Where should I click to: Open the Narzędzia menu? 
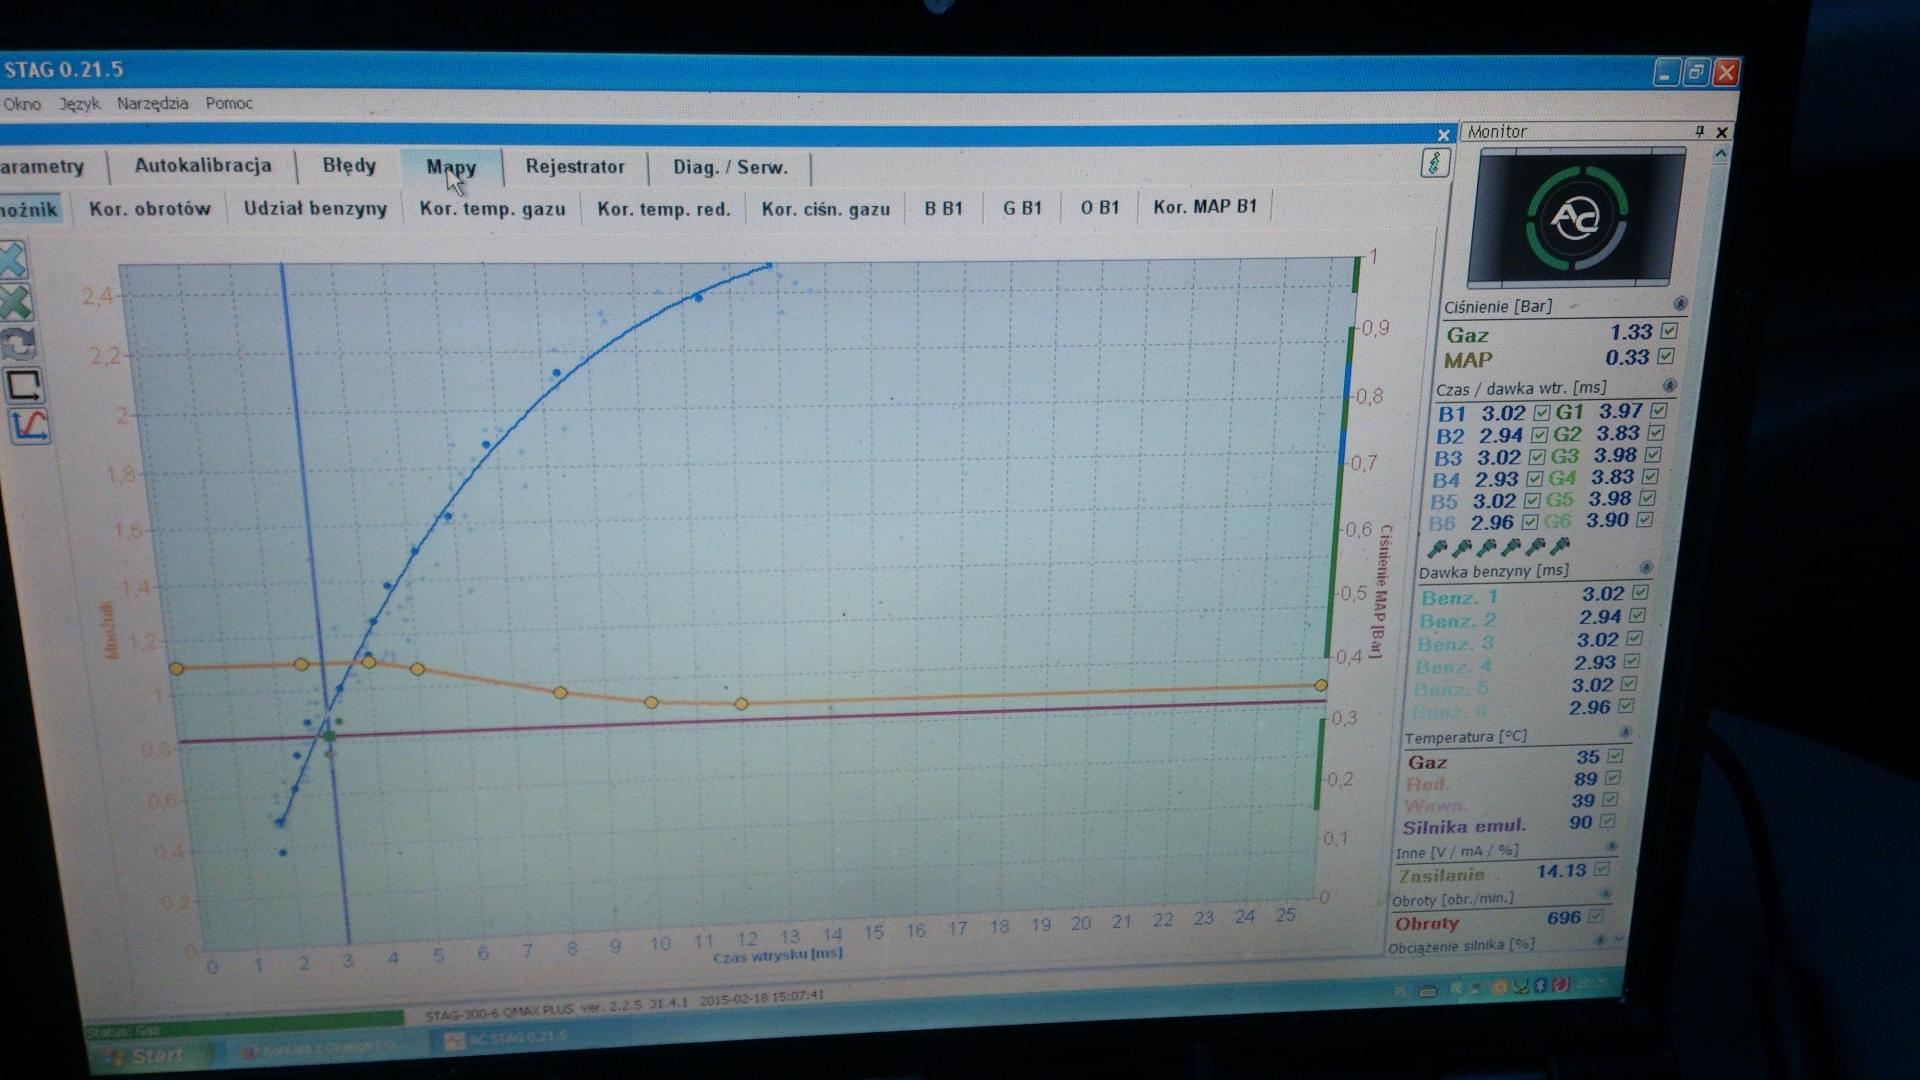tap(152, 103)
